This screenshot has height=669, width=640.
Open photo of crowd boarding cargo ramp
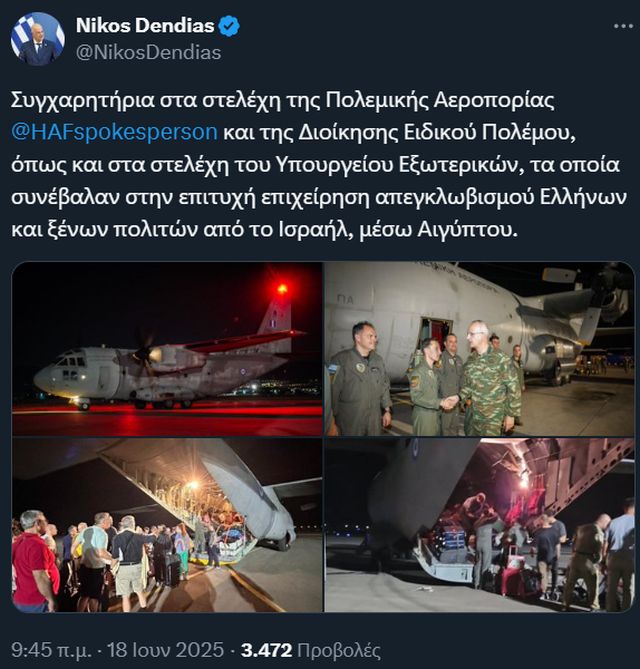pyautogui.click(x=167, y=525)
